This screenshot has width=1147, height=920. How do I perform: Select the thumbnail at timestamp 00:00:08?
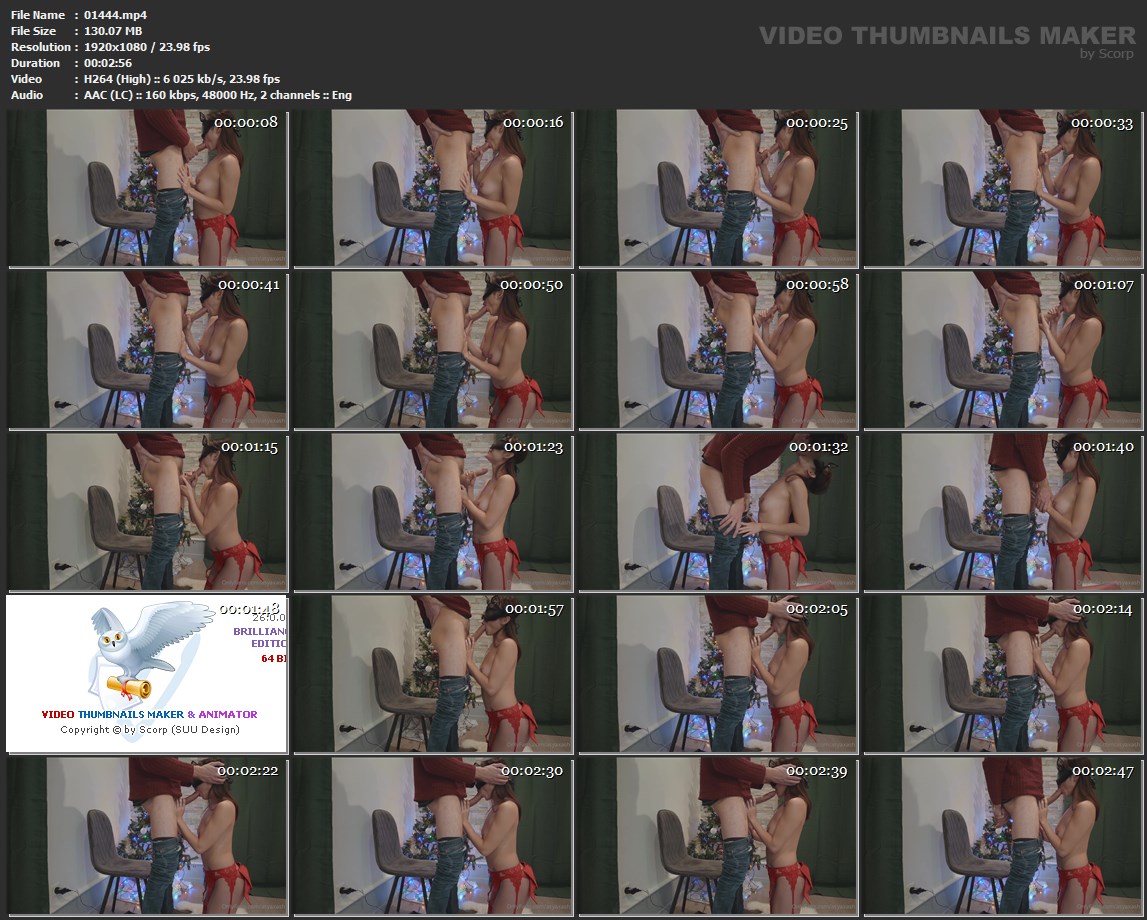click(148, 188)
